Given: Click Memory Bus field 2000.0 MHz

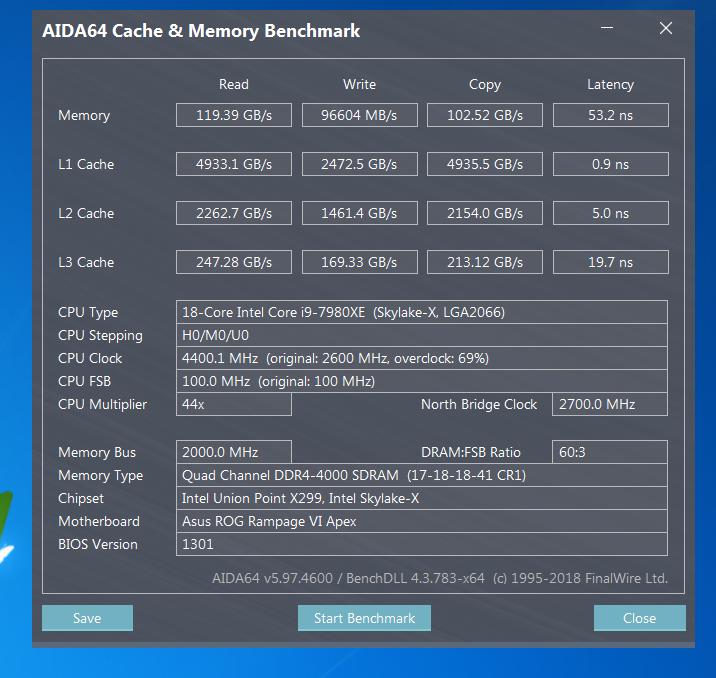Looking at the screenshot, I should tap(234, 452).
